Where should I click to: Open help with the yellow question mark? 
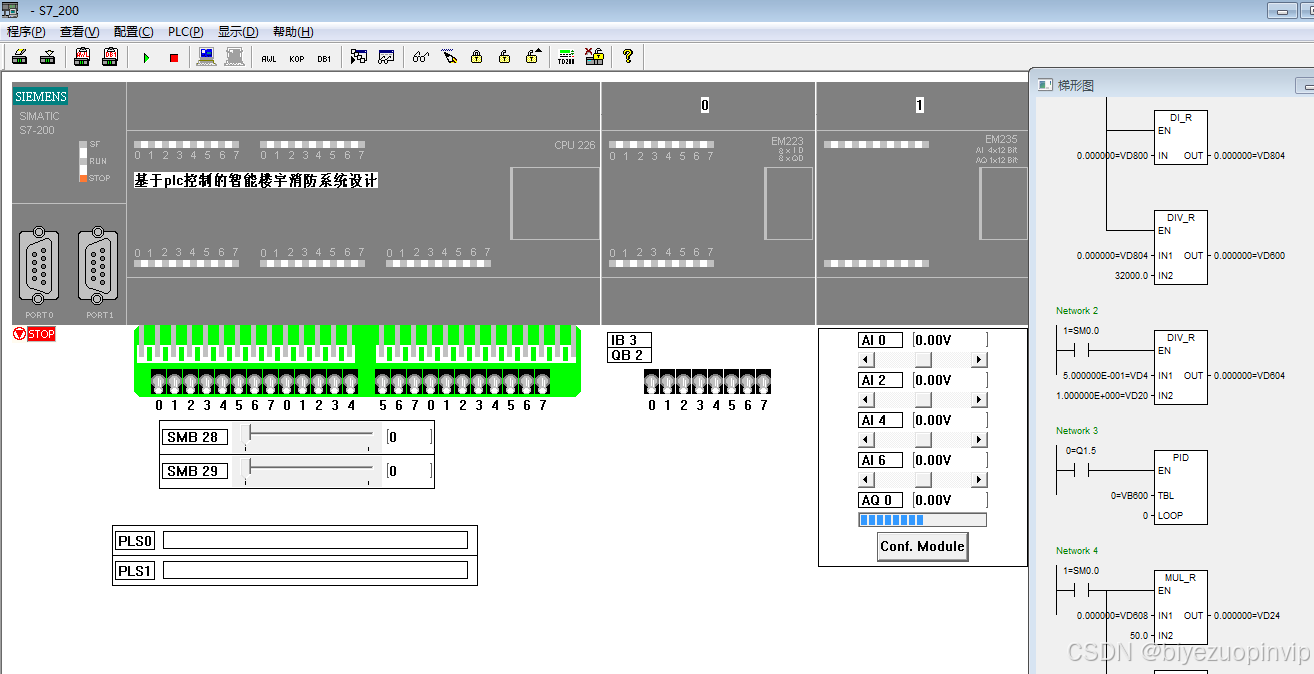[628, 57]
